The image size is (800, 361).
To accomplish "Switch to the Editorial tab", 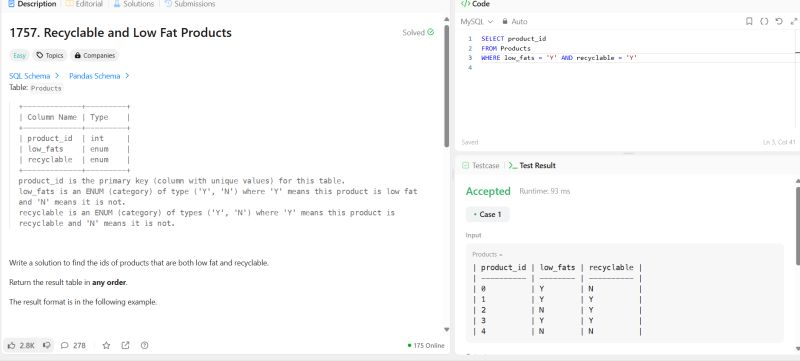I will [84, 4].
